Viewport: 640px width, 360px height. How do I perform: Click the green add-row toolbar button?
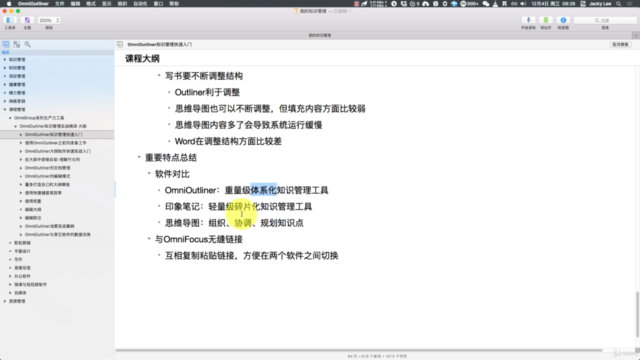546,20
